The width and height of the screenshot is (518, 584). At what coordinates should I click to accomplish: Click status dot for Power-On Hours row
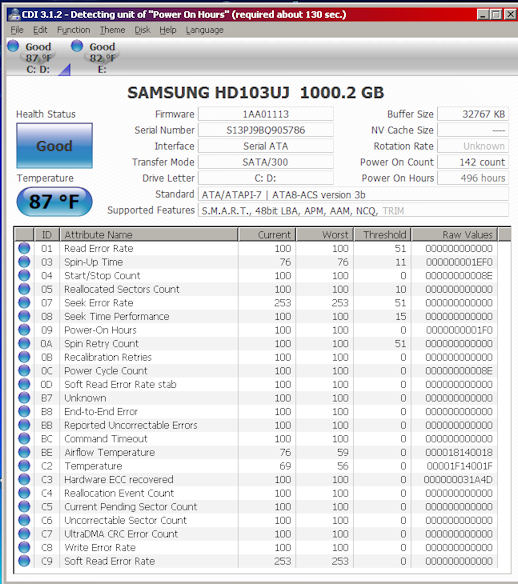coord(24,330)
